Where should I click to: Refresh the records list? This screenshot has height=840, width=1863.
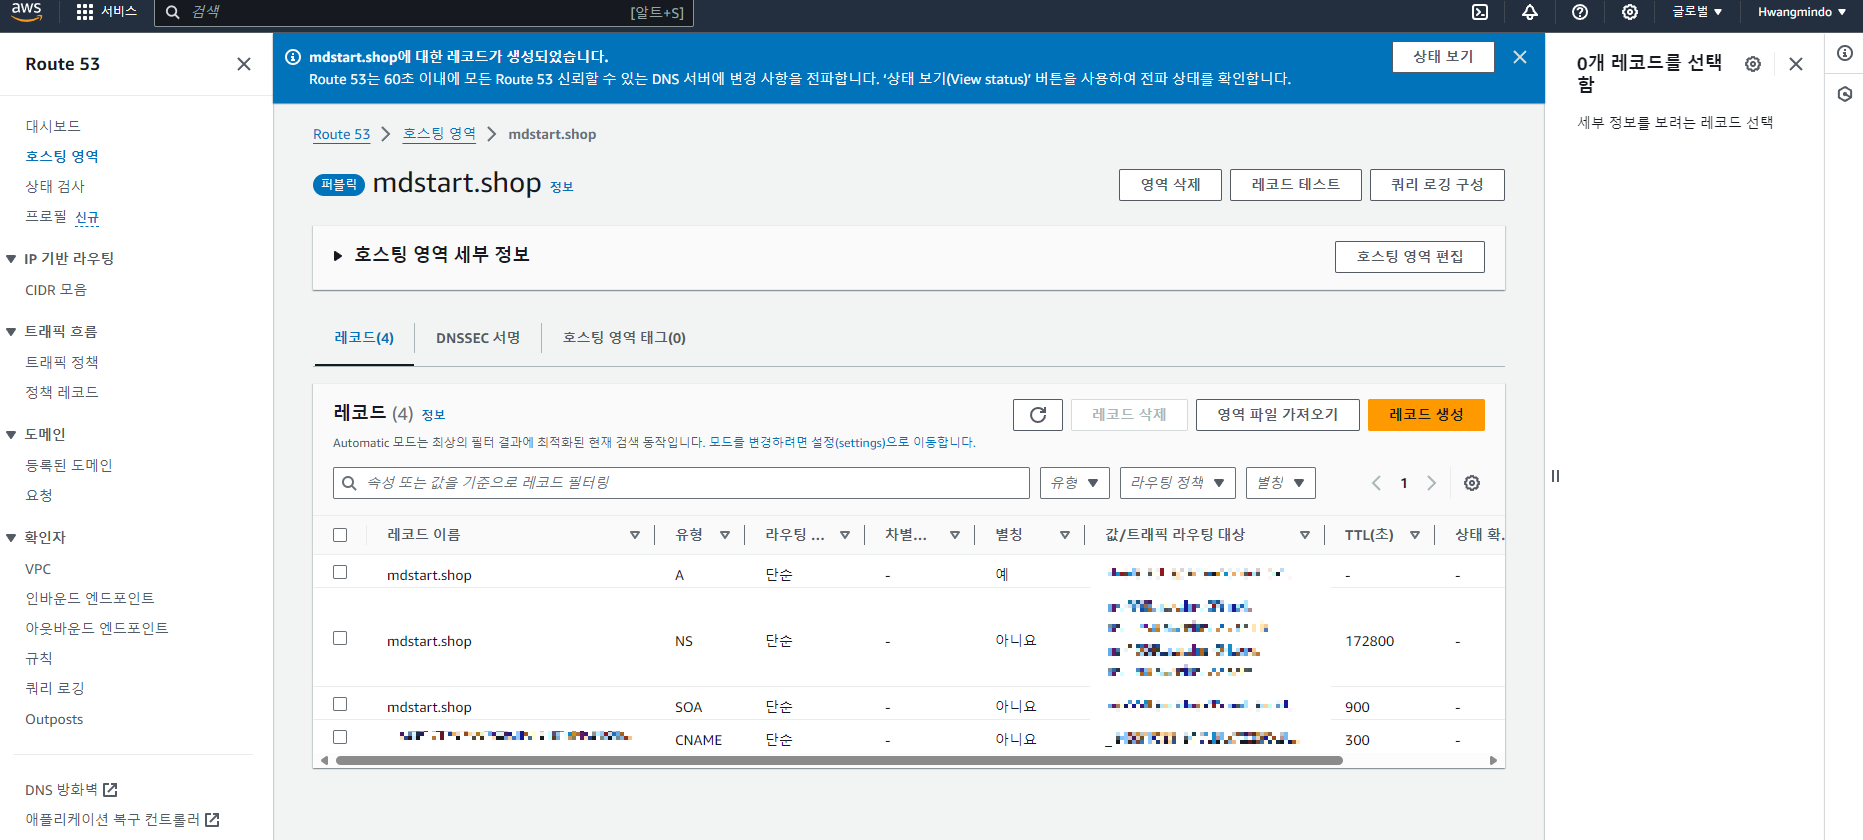[x=1038, y=415]
